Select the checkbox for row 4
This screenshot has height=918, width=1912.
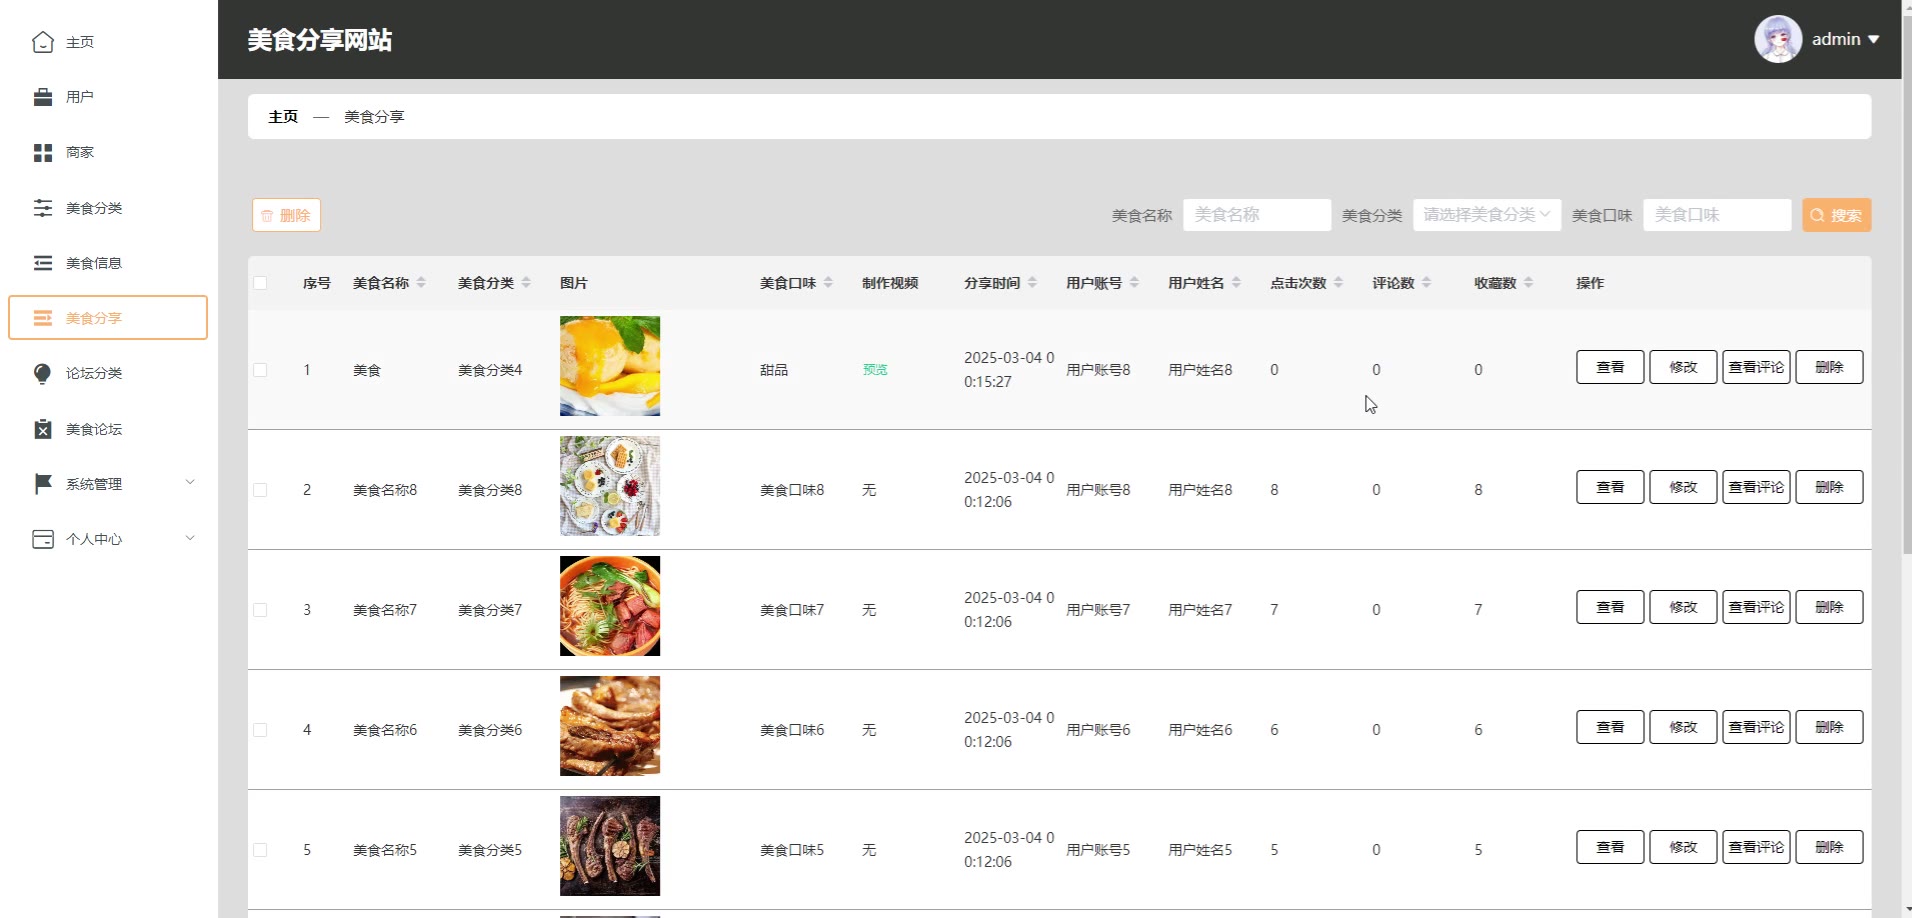260,730
